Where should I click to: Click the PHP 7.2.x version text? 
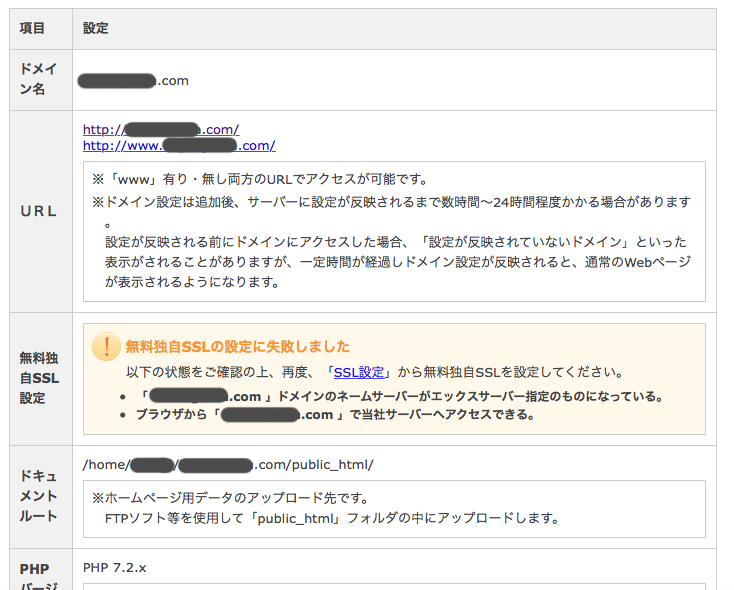pyautogui.click(x=115, y=567)
